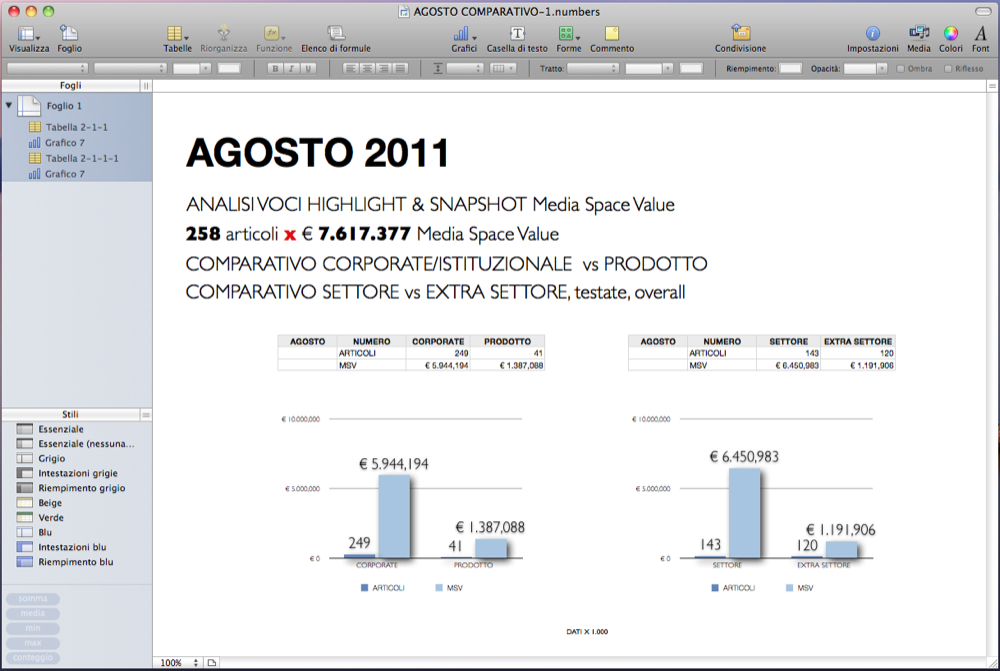
Task: Apply the Intestazioni blu table style
Action: [x=71, y=547]
